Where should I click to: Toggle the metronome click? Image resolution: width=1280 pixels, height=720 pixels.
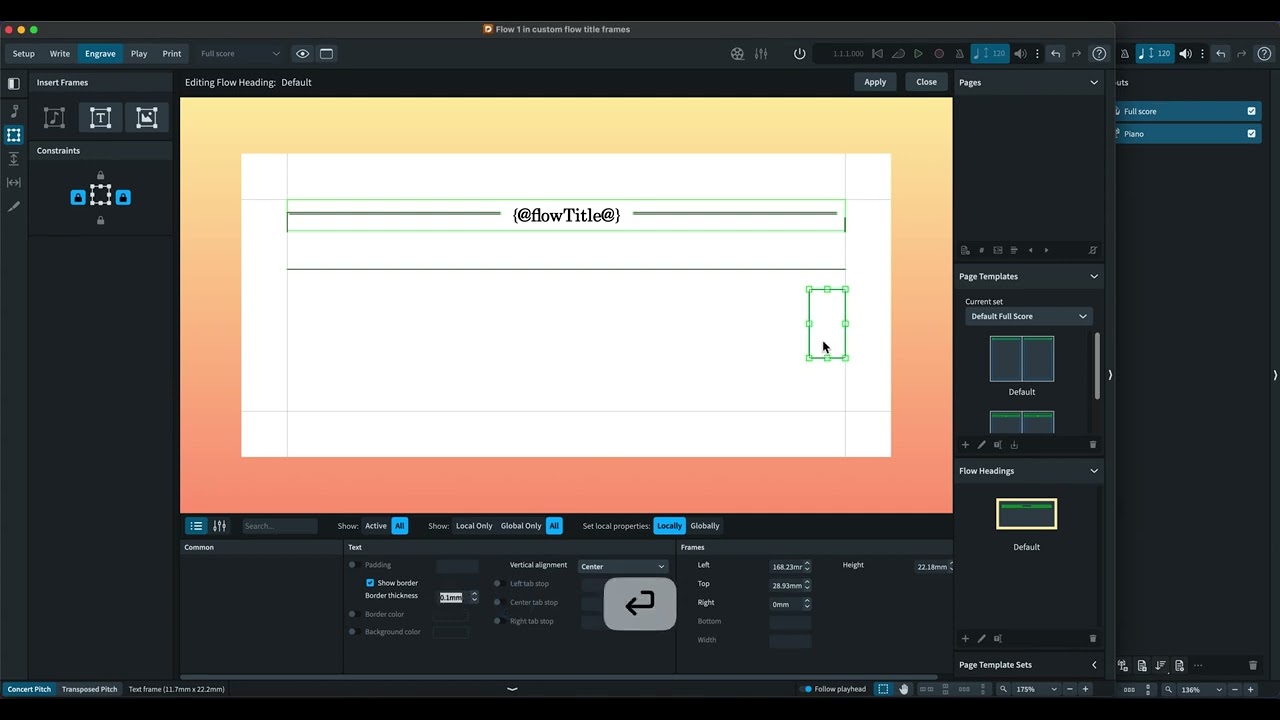click(960, 54)
